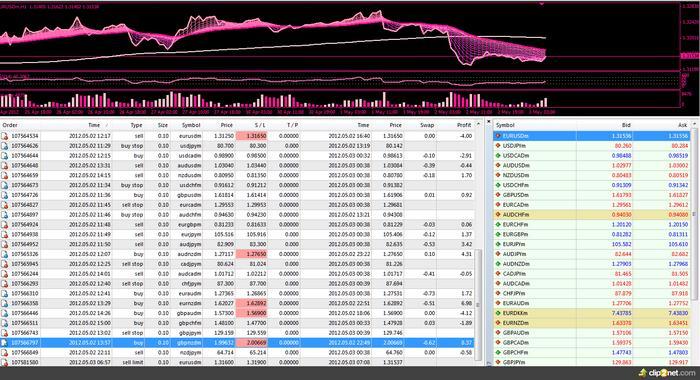Select the EURNZDm row in market watch
The width and height of the screenshot is (700, 380).
[592, 323]
